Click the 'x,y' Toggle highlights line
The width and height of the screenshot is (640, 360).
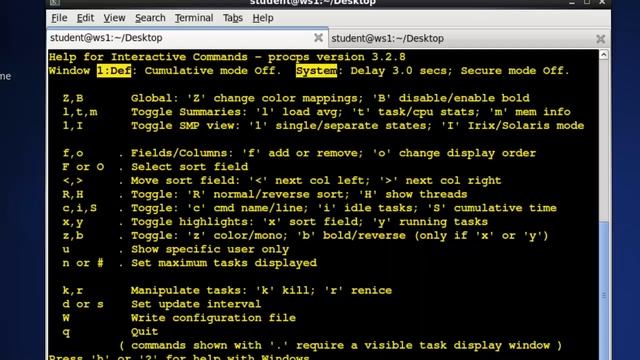tap(275, 222)
